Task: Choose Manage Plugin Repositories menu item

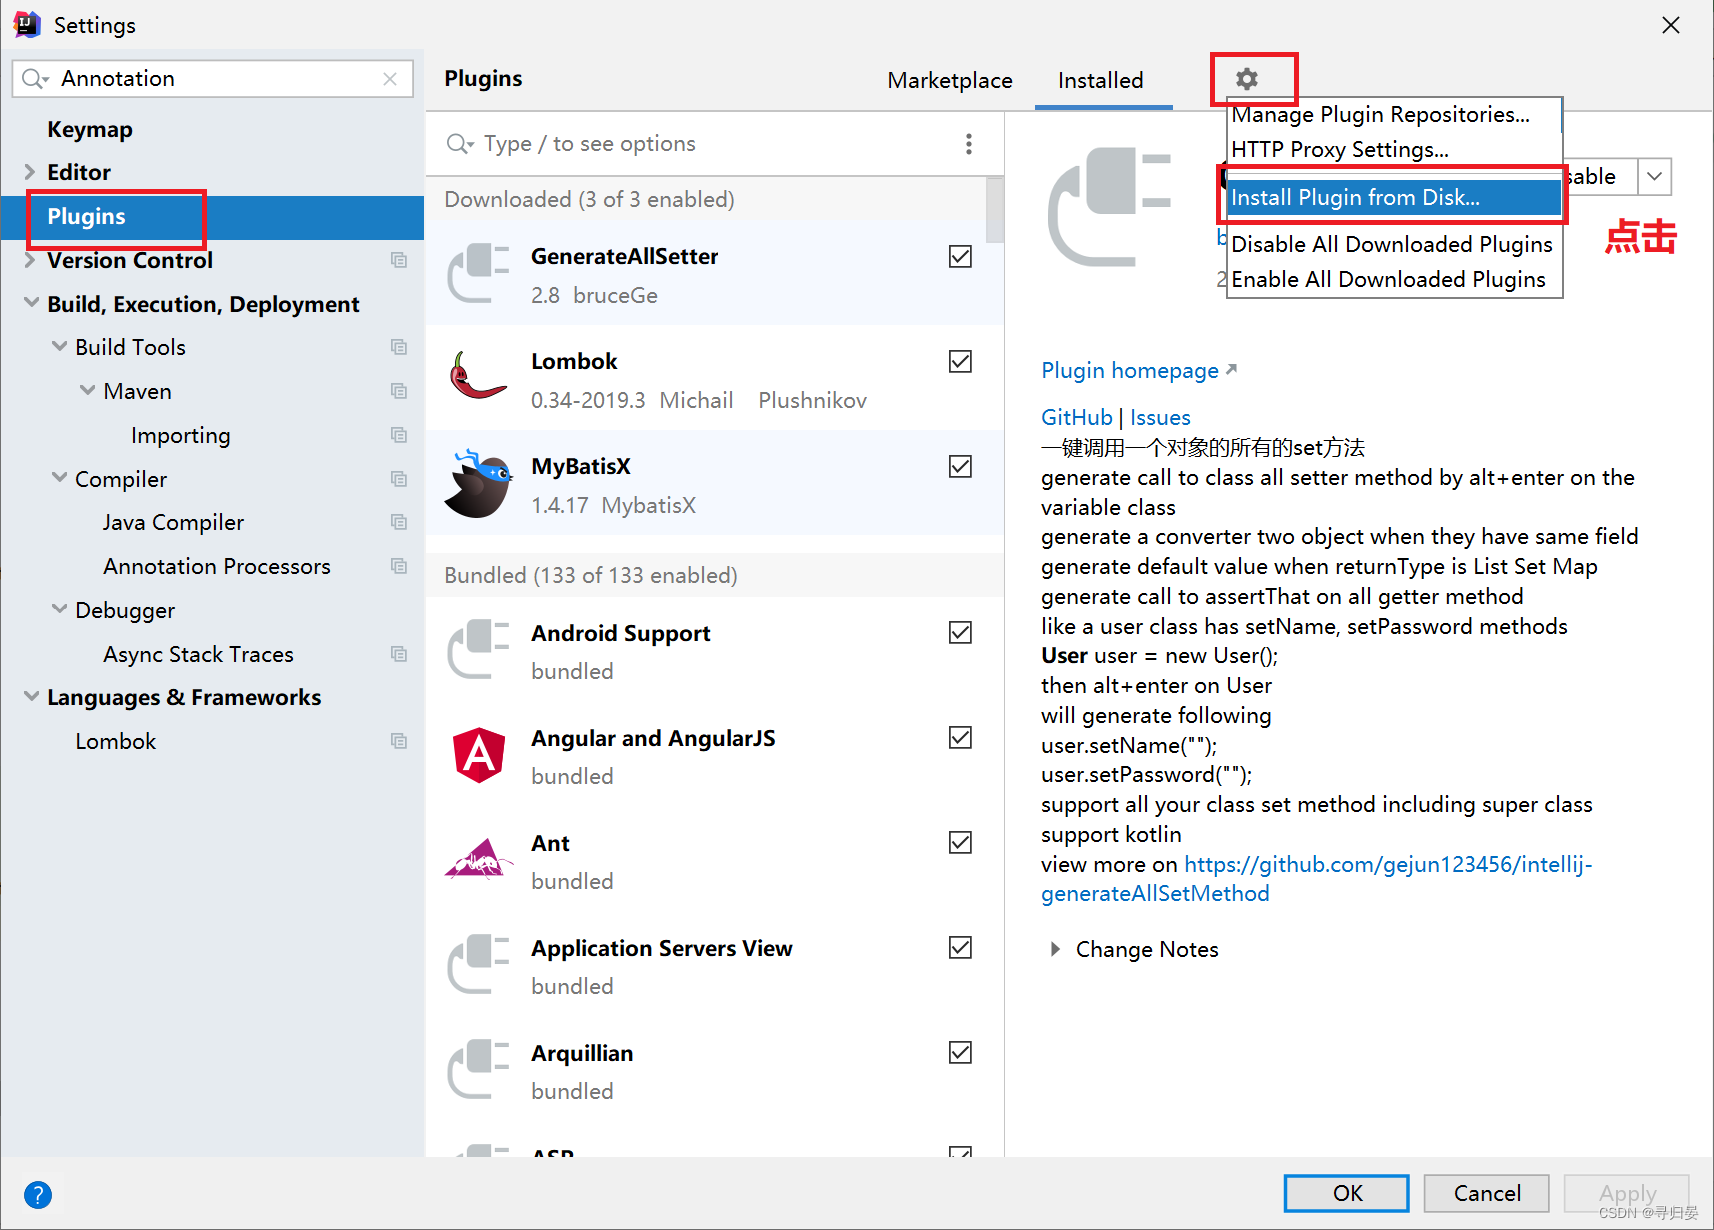Action: coord(1394,115)
